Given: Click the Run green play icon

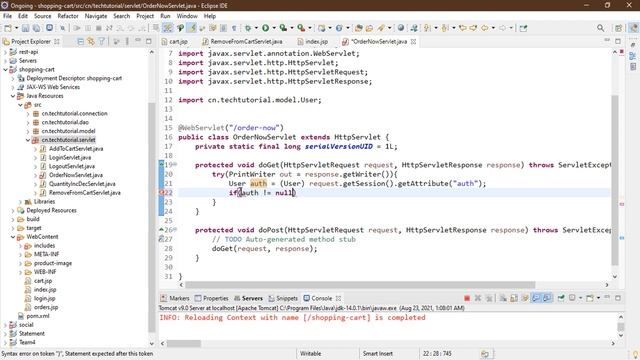Looking at the screenshot, I should coord(265,28).
